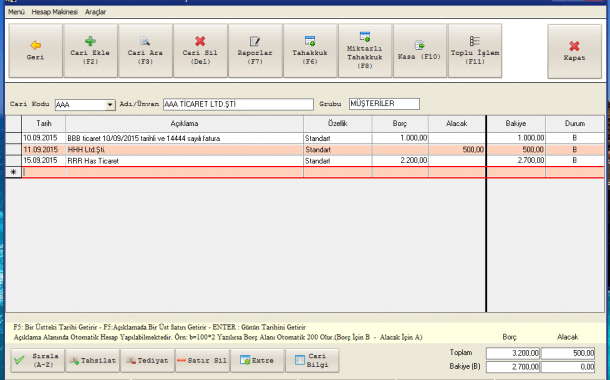Screen dimensions: 610x380
Task: Click the Adı/Ünvan field AAA TİCARET LTD.ŞTİ
Action: 238,104
